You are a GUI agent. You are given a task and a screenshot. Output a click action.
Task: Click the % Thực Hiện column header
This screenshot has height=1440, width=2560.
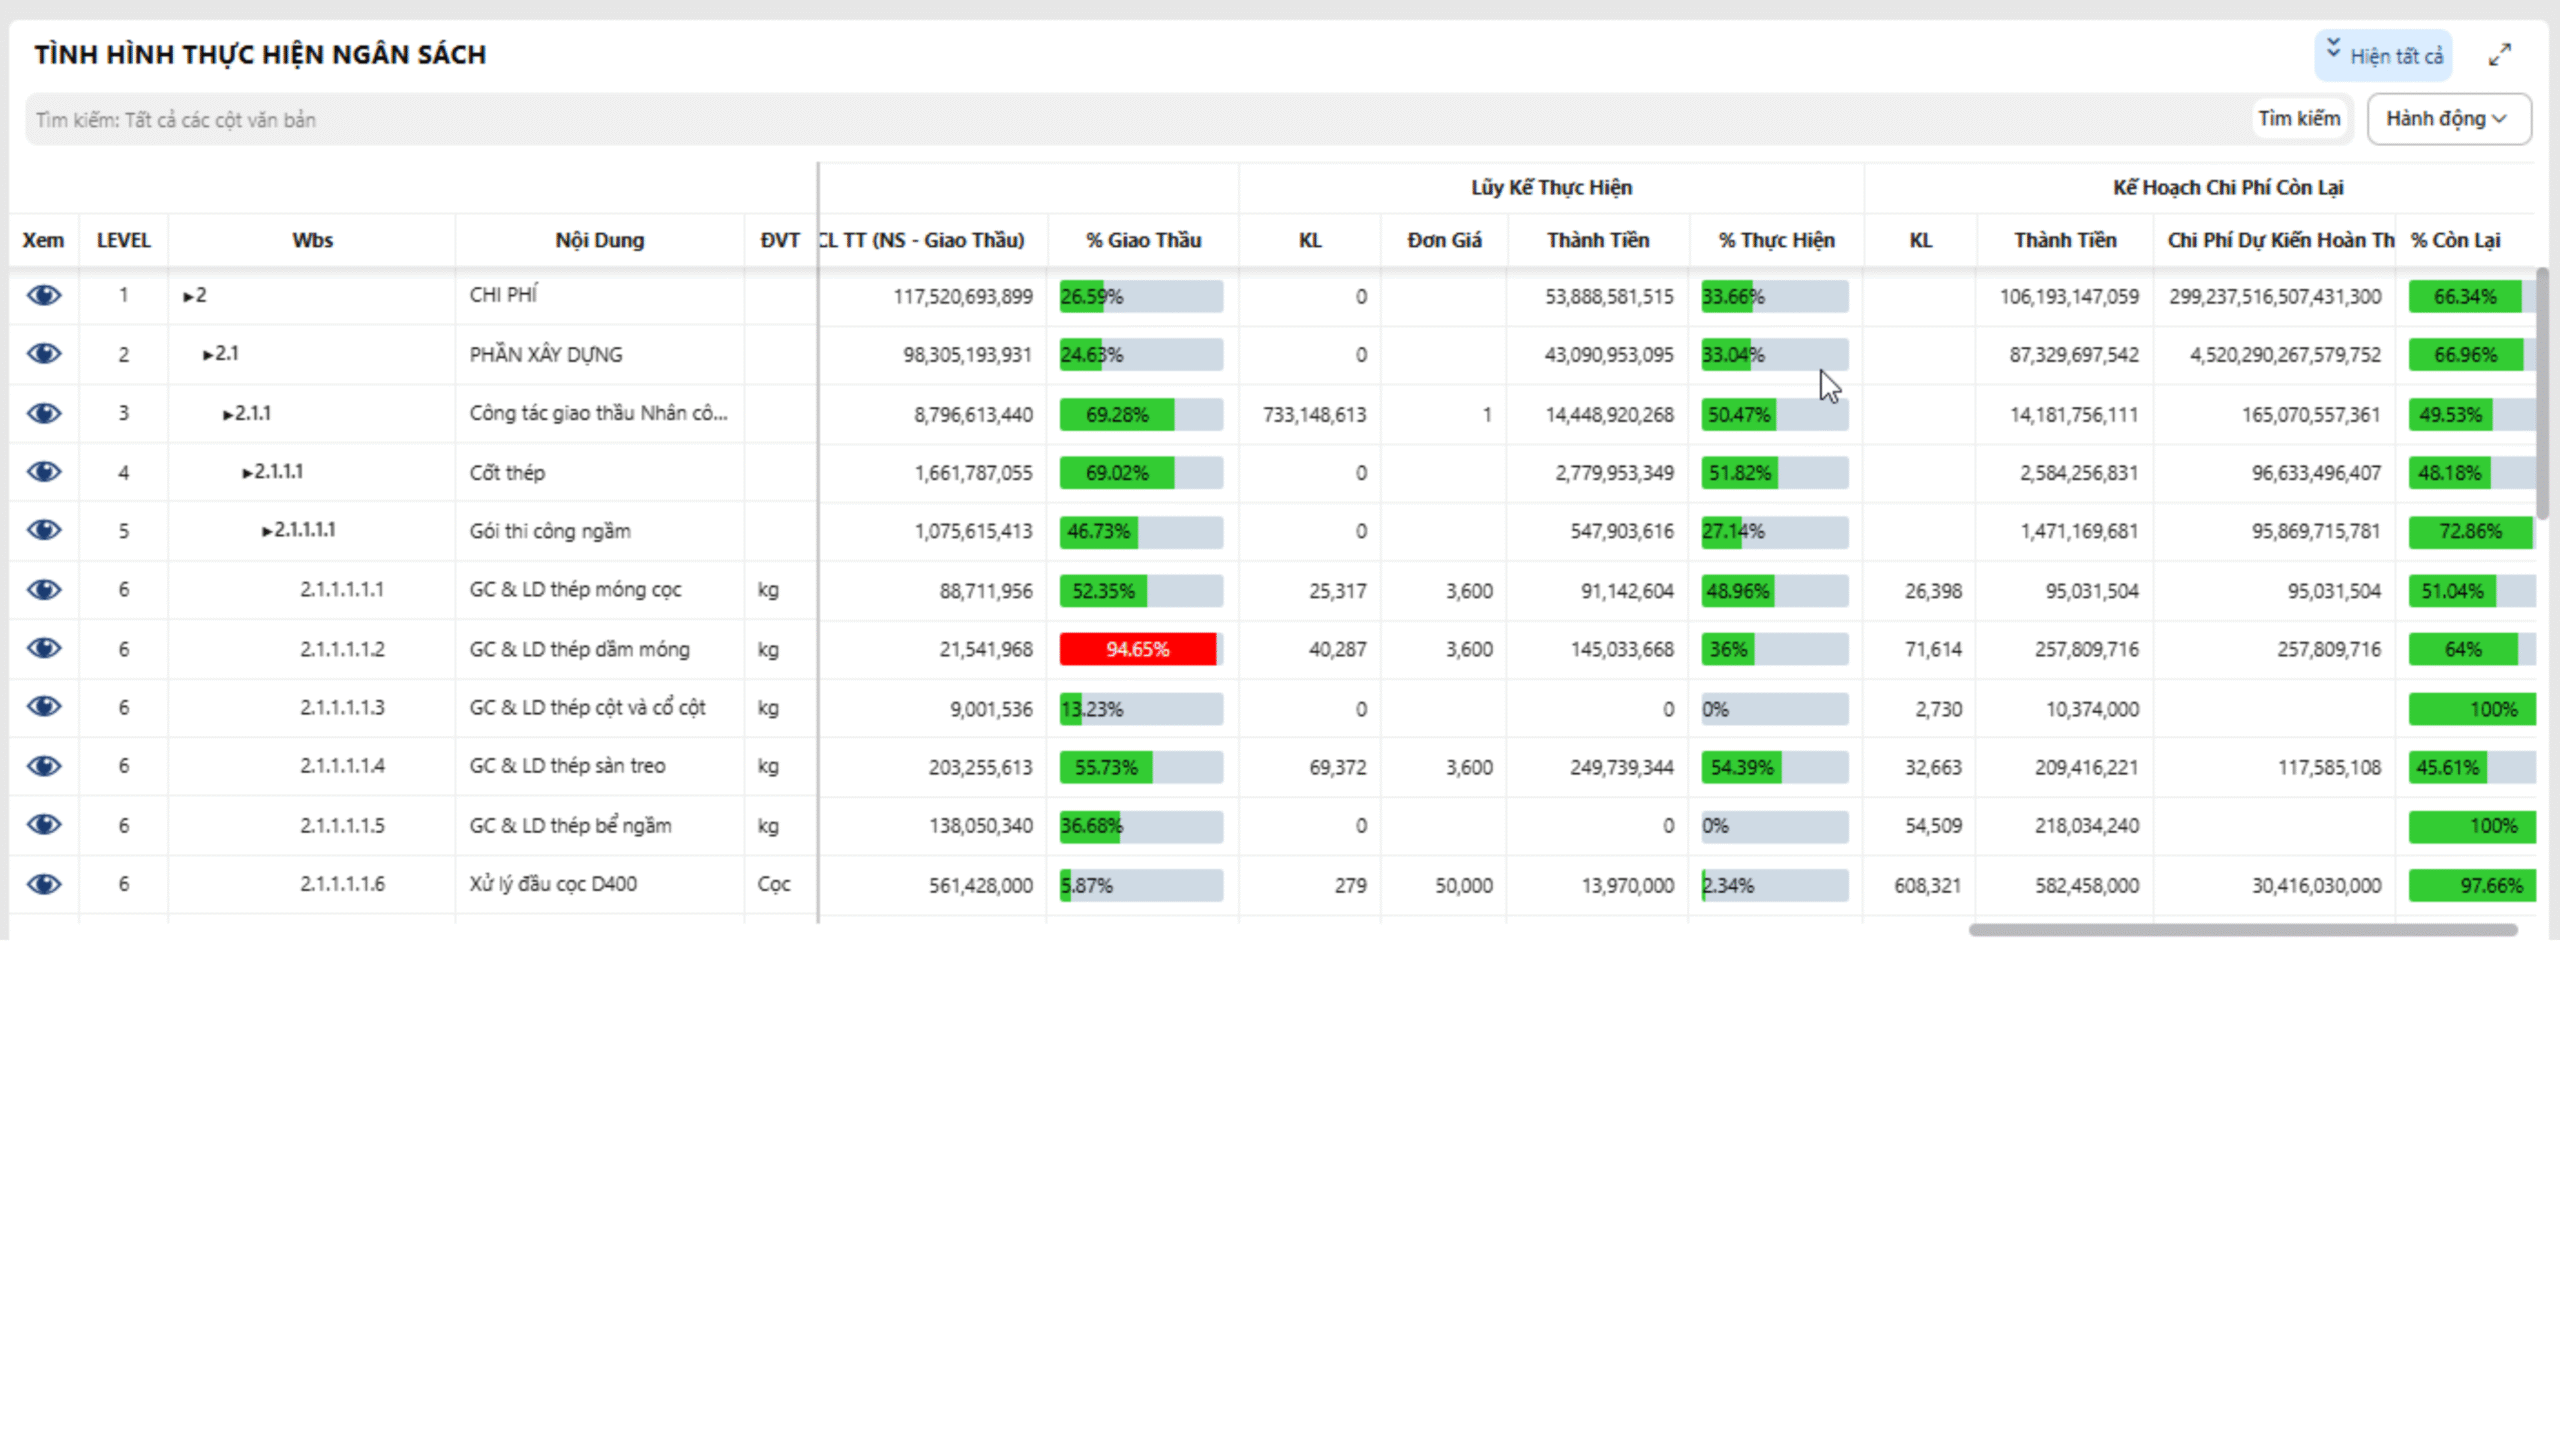pos(1776,240)
